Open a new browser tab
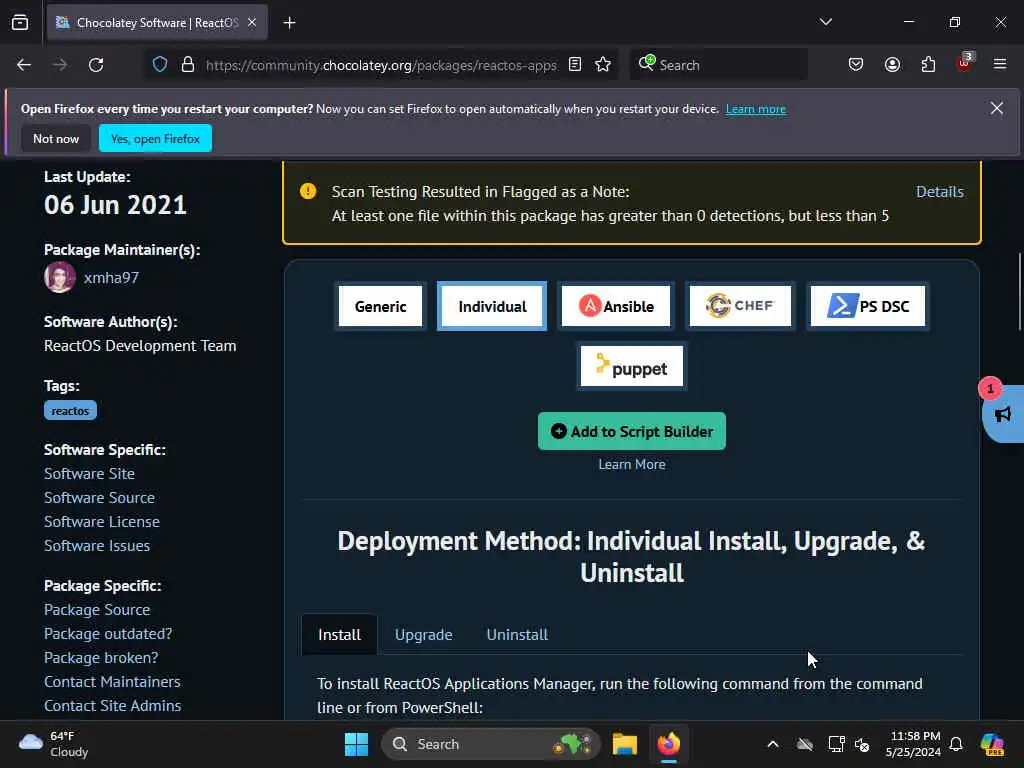This screenshot has height=768, width=1024. tap(289, 23)
